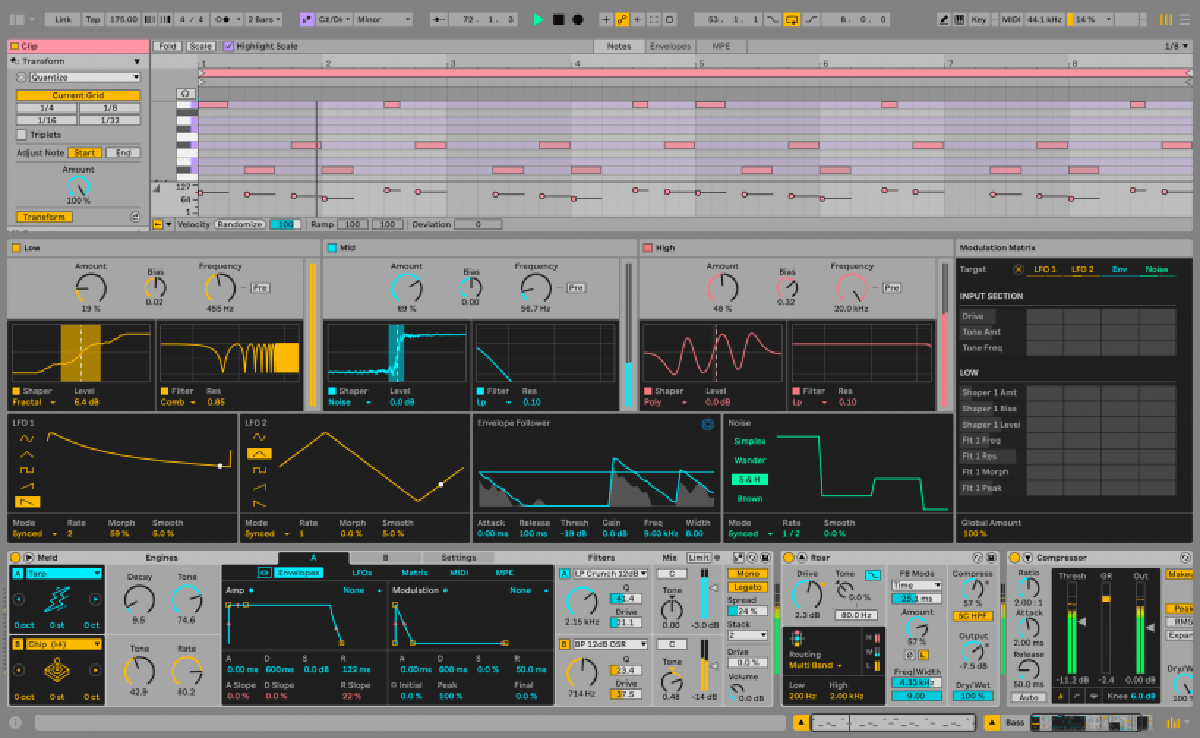Image resolution: width=1200 pixels, height=738 pixels.
Task: Toggle the Highlight Scale checkbox
Action: [x=228, y=46]
